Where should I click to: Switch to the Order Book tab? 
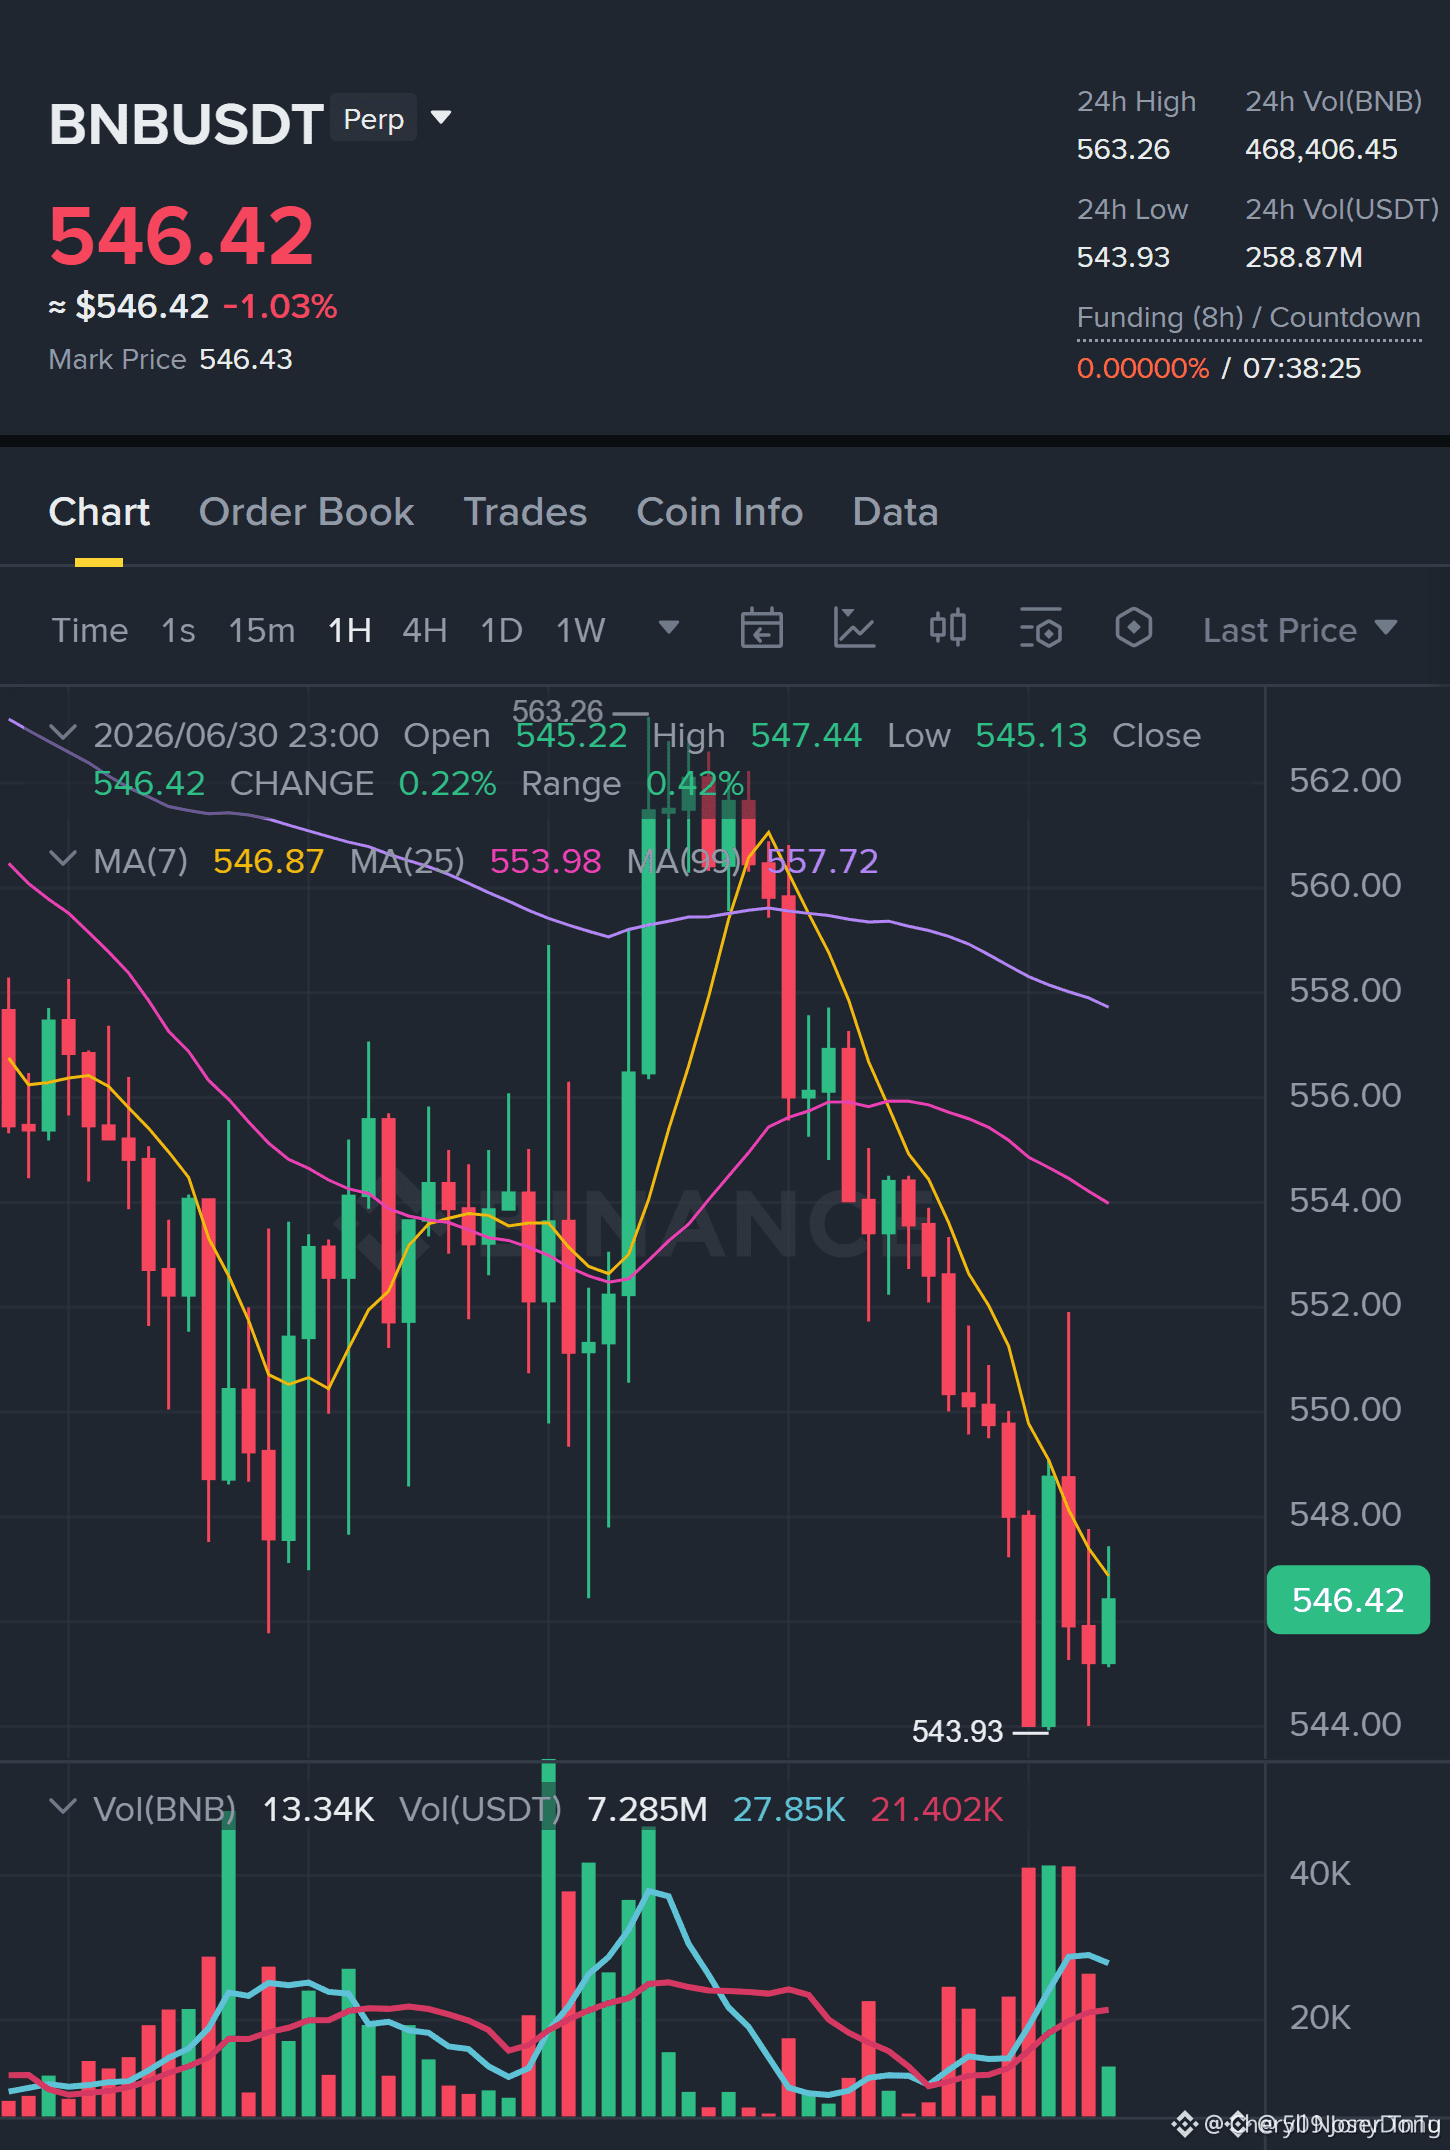306,512
